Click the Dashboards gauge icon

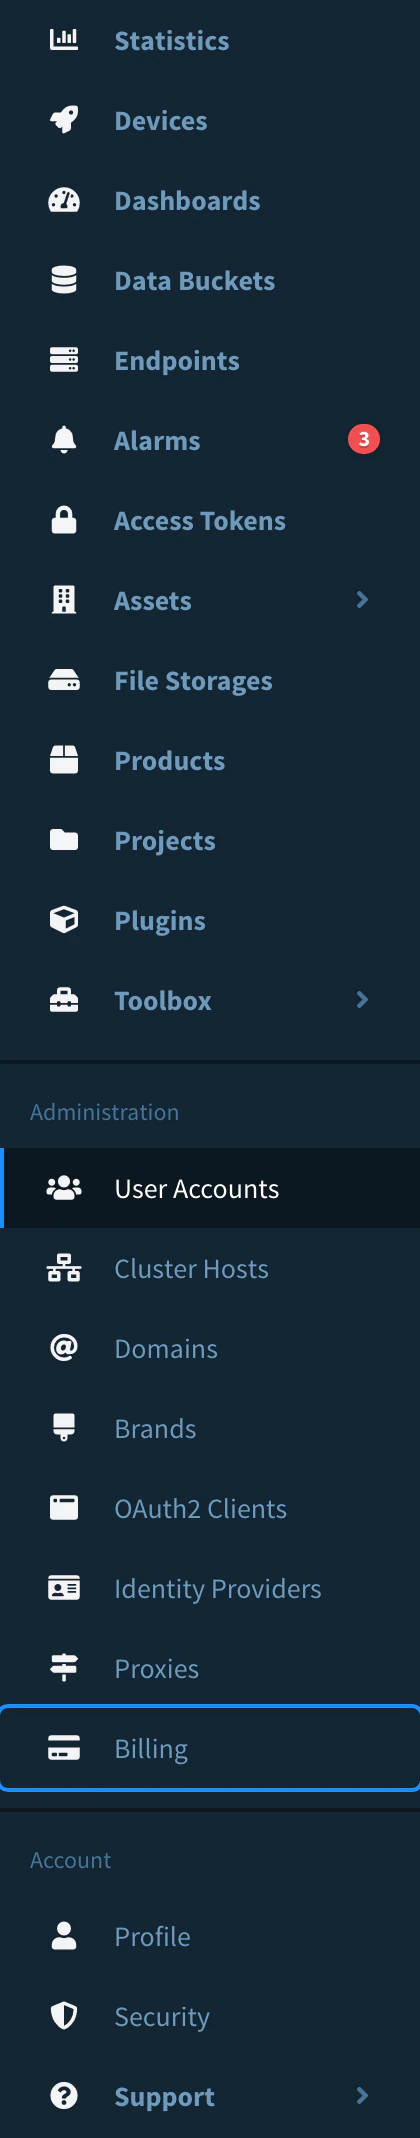click(x=64, y=200)
